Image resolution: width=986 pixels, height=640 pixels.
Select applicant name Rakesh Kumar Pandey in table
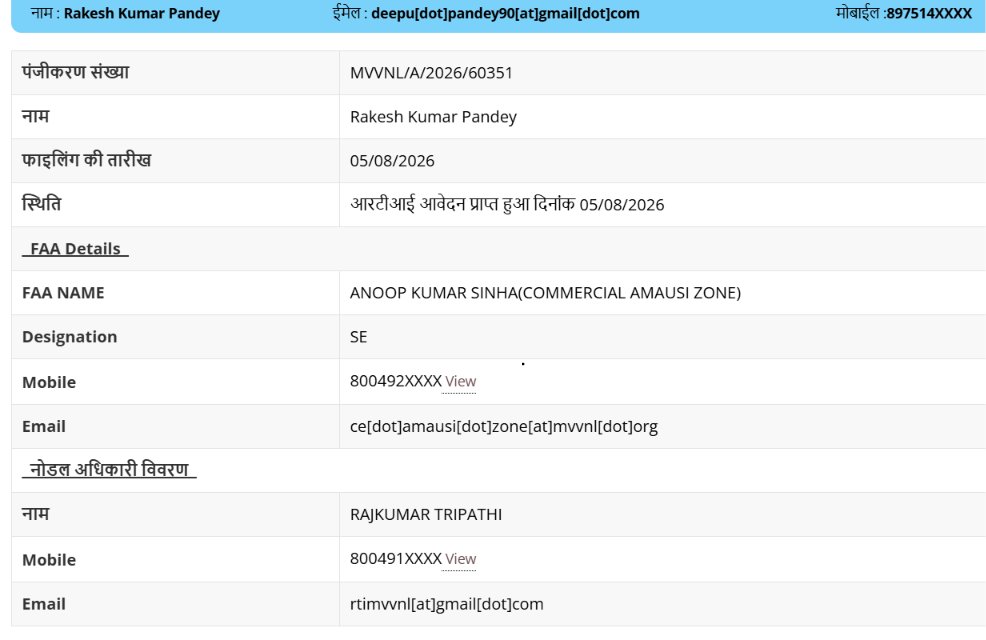click(433, 117)
